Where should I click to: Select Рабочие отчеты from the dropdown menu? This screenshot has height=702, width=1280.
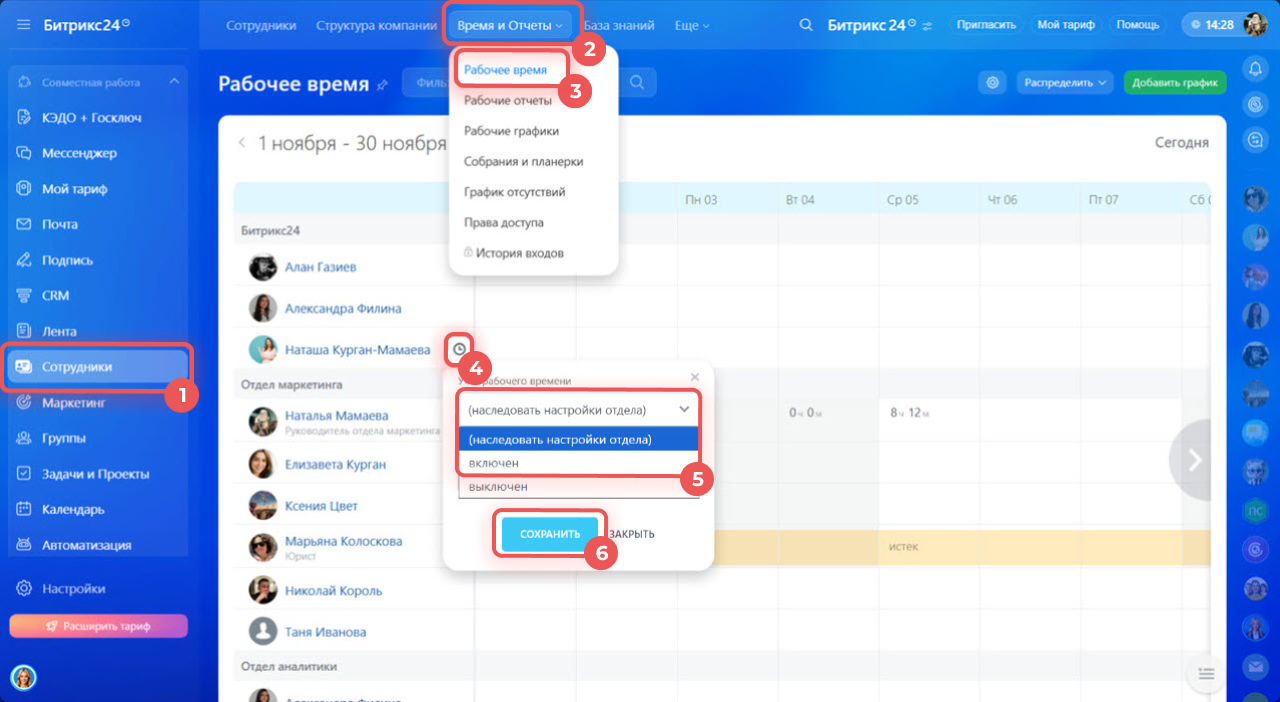click(x=507, y=100)
